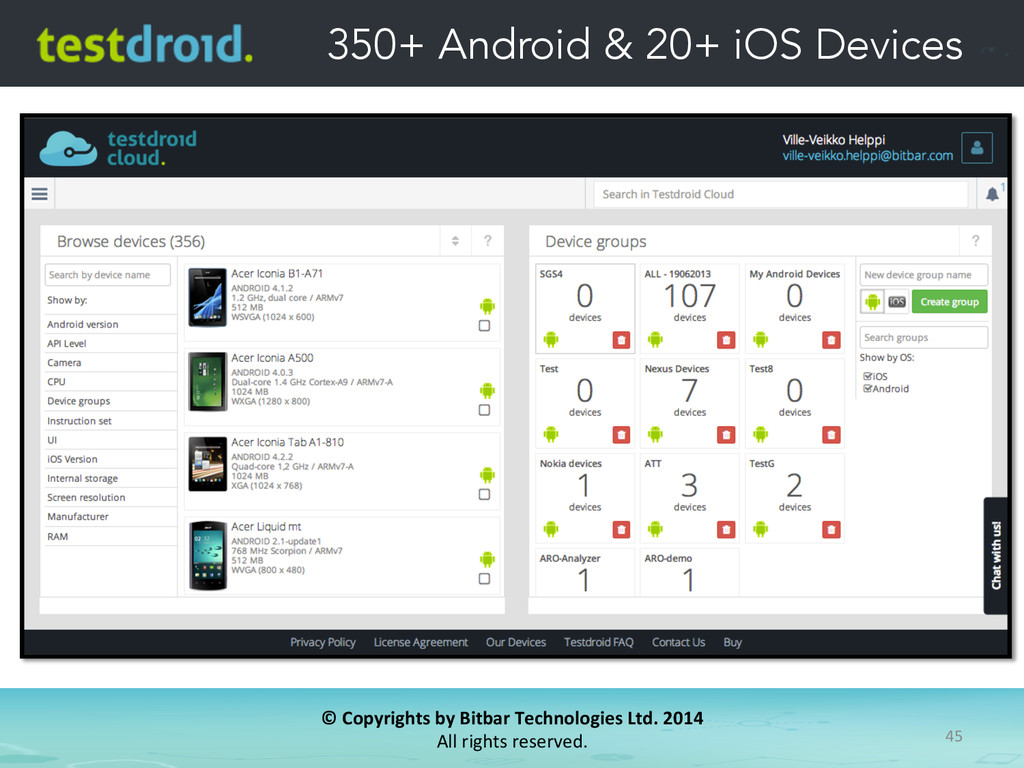The height and width of the screenshot is (768, 1024).
Task: Open notifications bell icon
Action: tap(992, 194)
